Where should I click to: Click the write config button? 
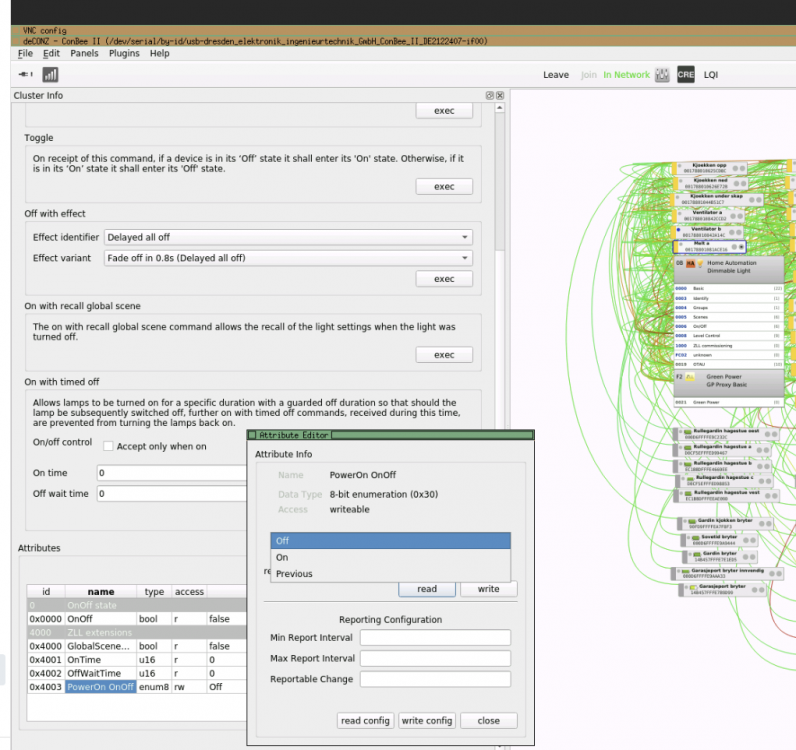click(426, 720)
